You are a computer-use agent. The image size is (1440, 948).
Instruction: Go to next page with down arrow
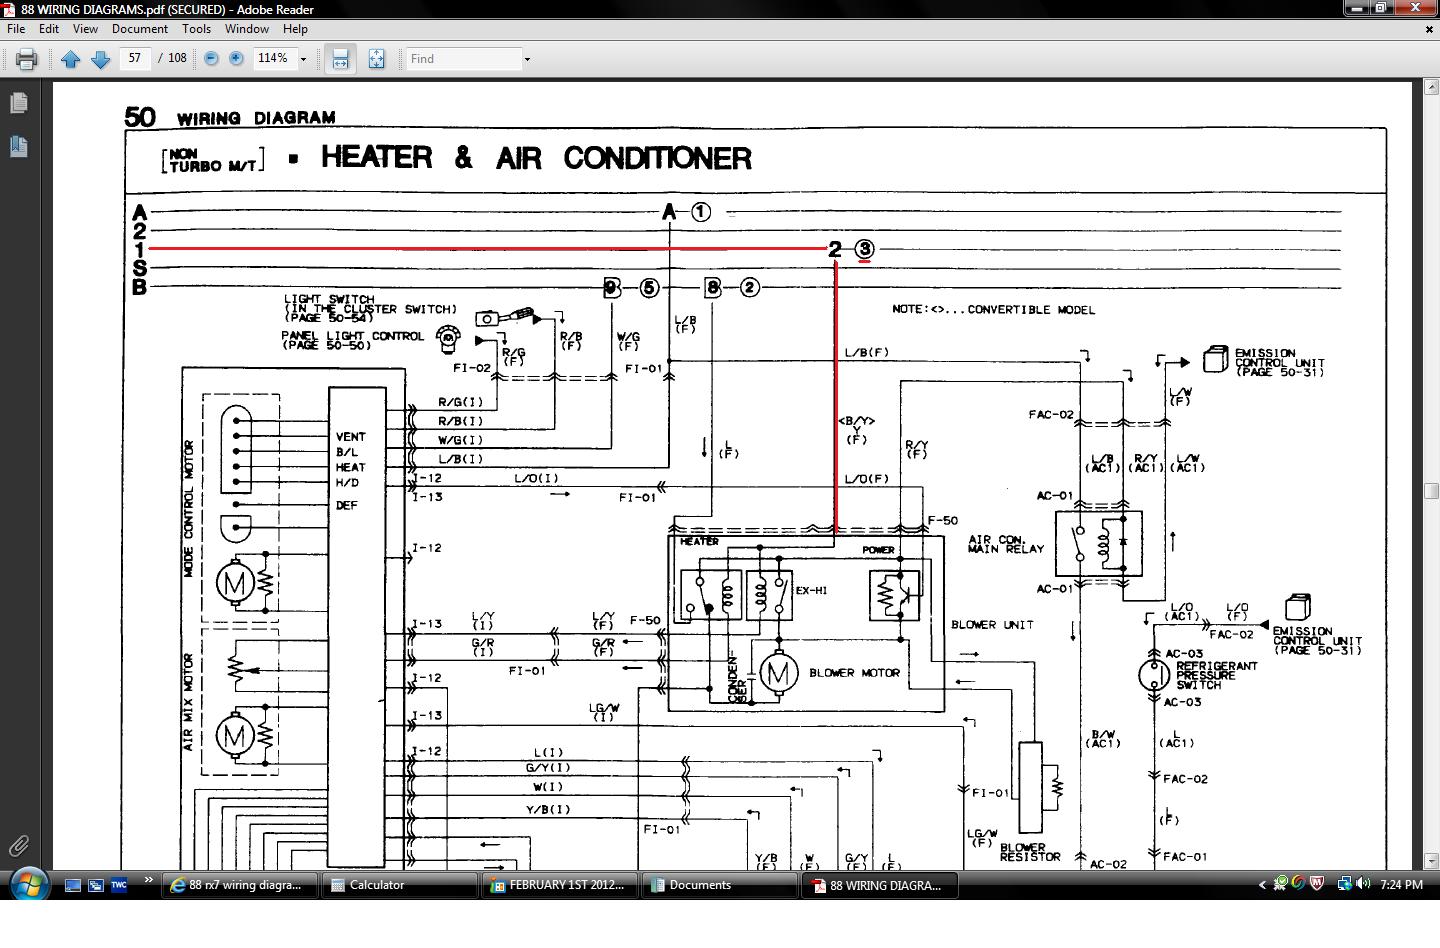[99, 59]
